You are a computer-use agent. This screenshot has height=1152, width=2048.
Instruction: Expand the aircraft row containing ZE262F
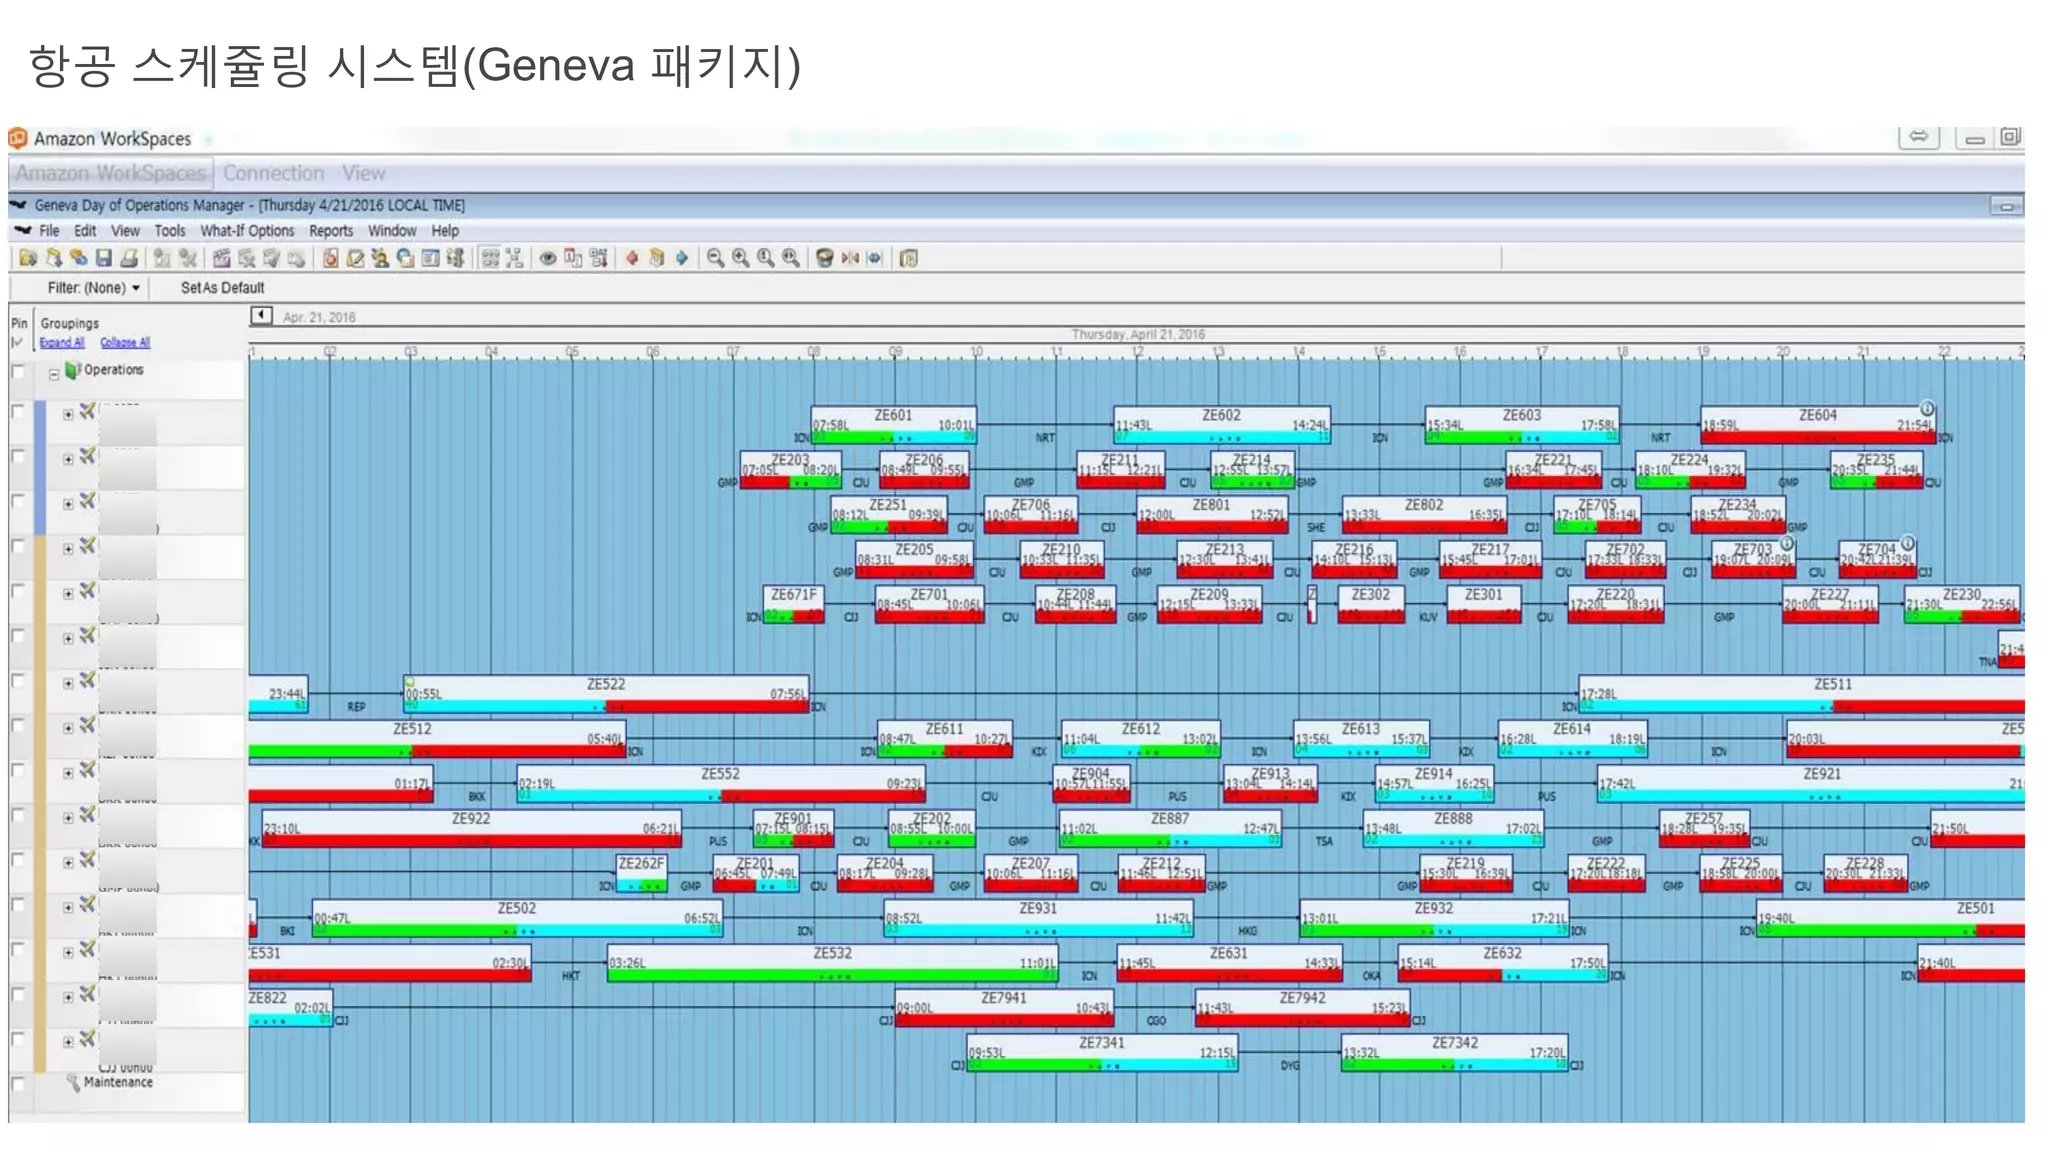[68, 863]
